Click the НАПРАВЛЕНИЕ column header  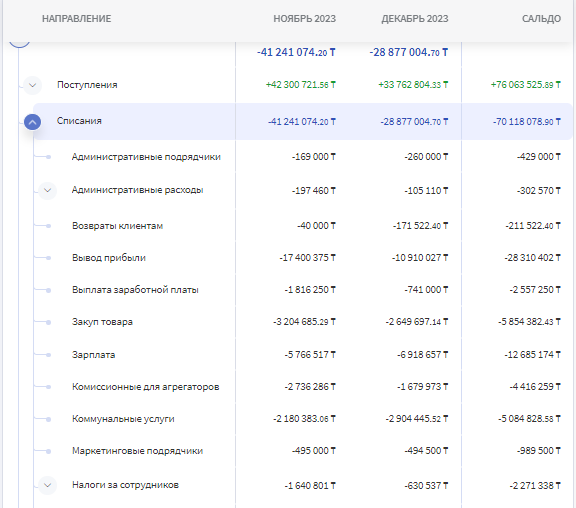coord(76,19)
